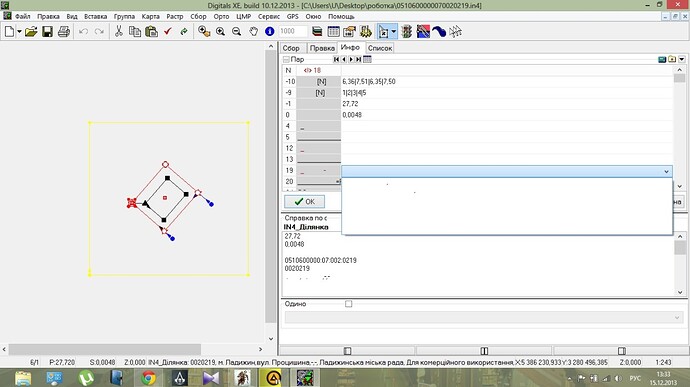Image resolution: width=690 pixels, height=387 pixels.
Task: Cut selection with the scissors icon
Action: coord(118,32)
